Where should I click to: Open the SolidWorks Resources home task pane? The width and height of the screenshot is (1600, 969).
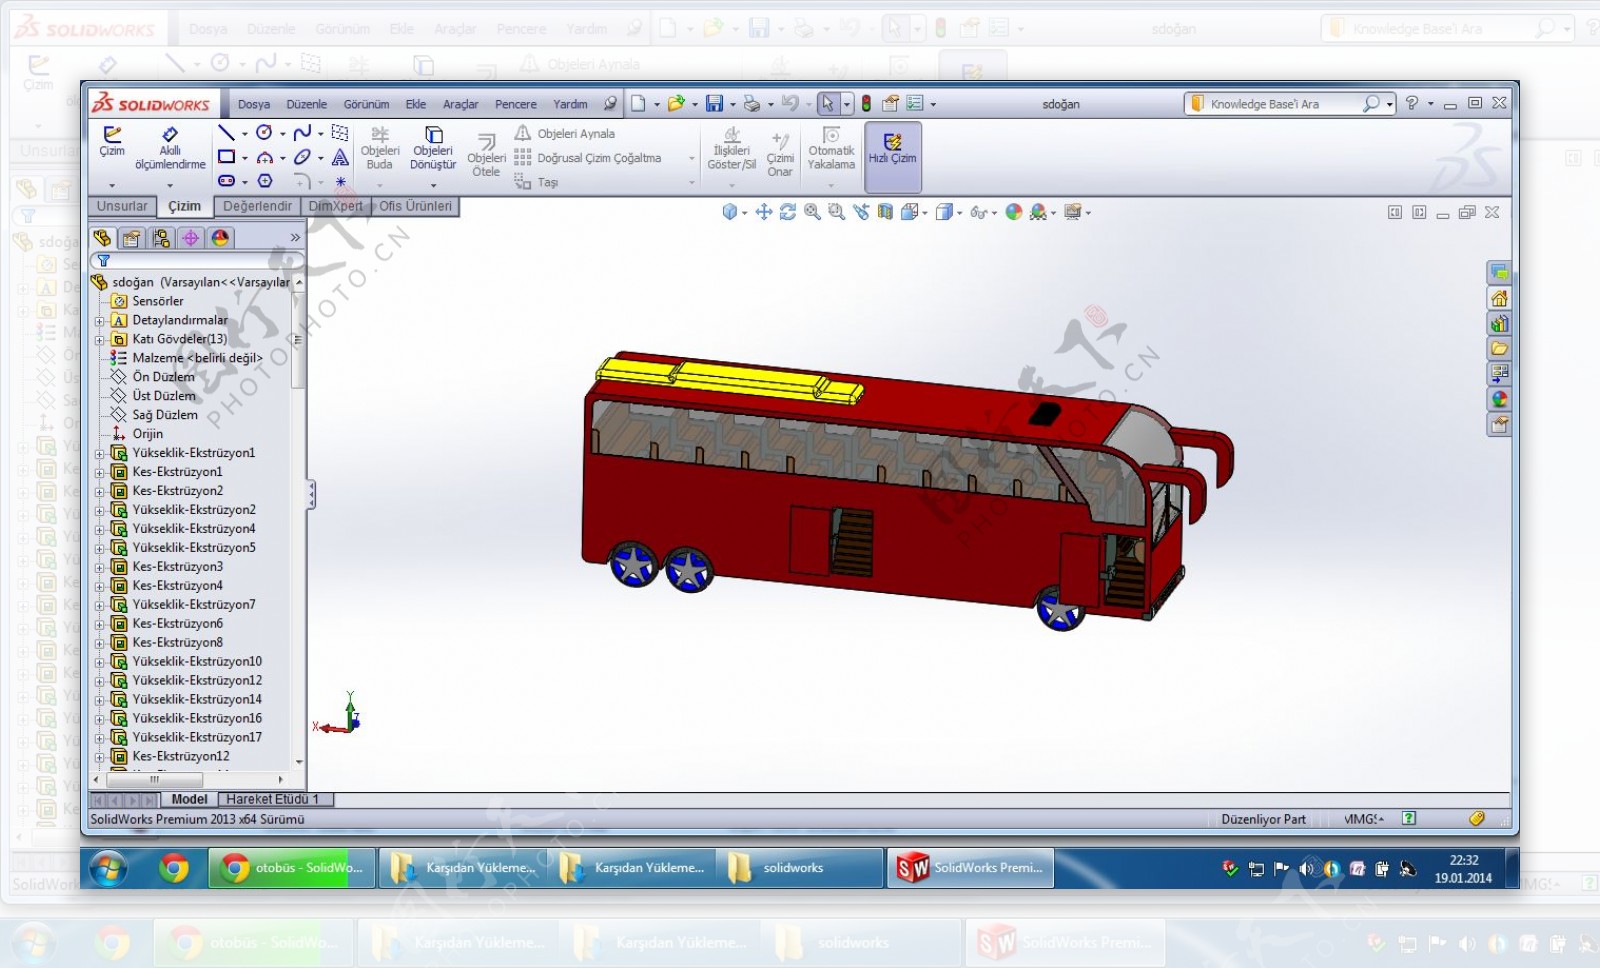click(x=1499, y=298)
